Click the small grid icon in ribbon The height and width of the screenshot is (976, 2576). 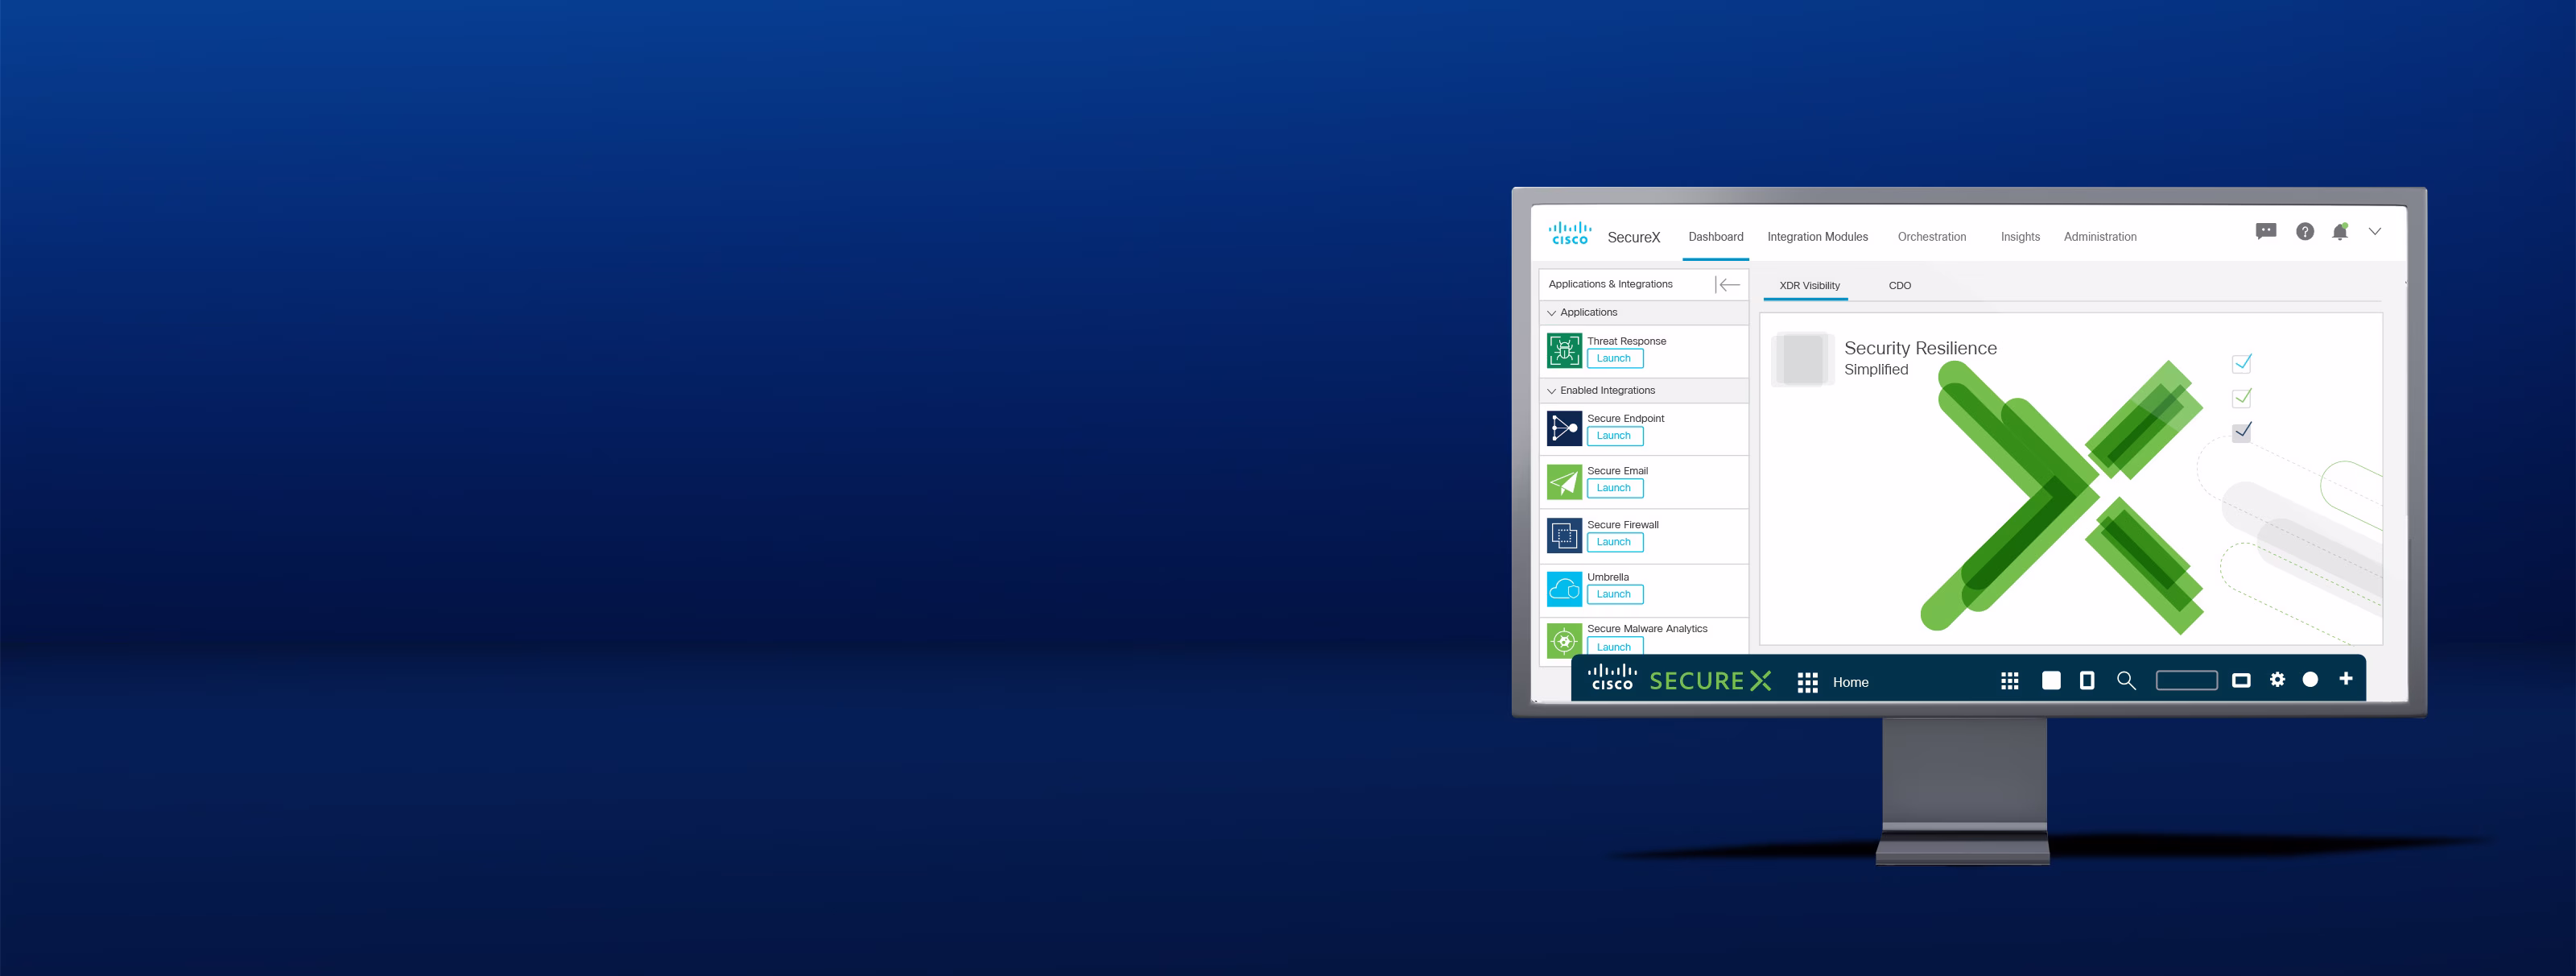2010,681
